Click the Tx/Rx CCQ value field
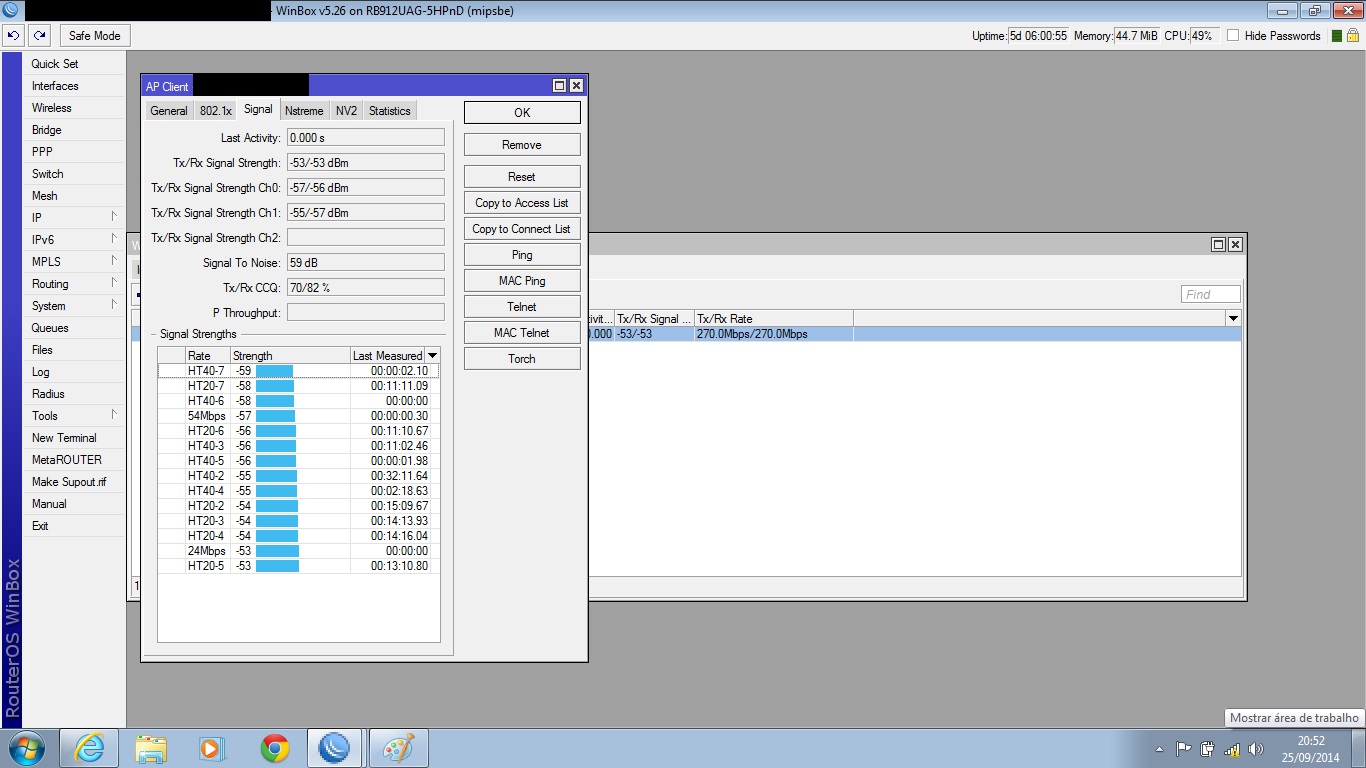Viewport: 1366px width, 768px height. click(366, 287)
